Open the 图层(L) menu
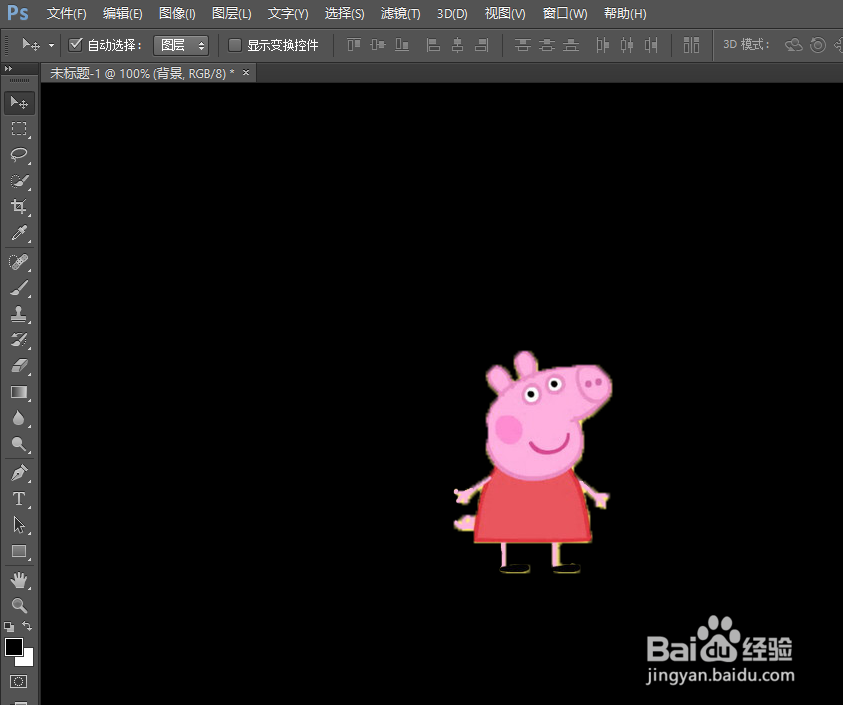The height and width of the screenshot is (705, 843). (232, 13)
